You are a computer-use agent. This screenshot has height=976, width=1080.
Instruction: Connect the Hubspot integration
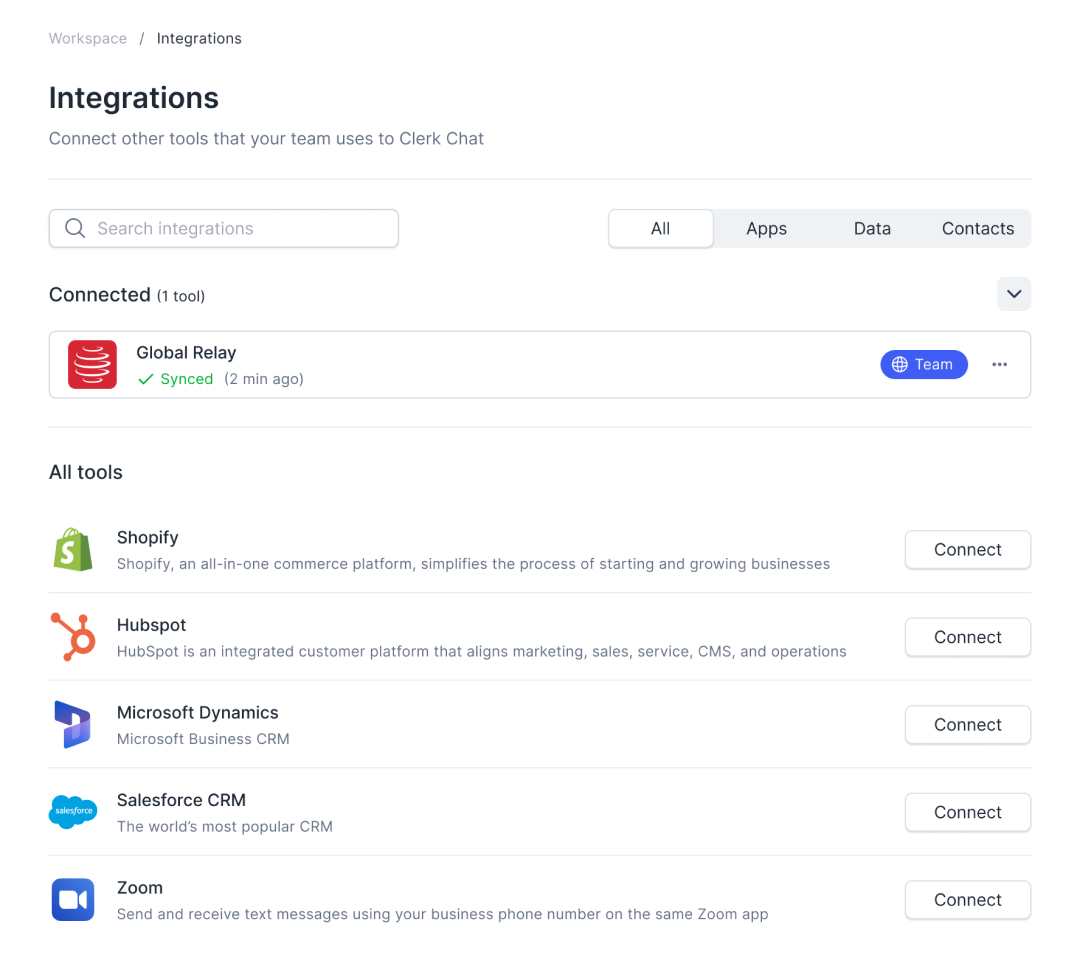point(968,637)
